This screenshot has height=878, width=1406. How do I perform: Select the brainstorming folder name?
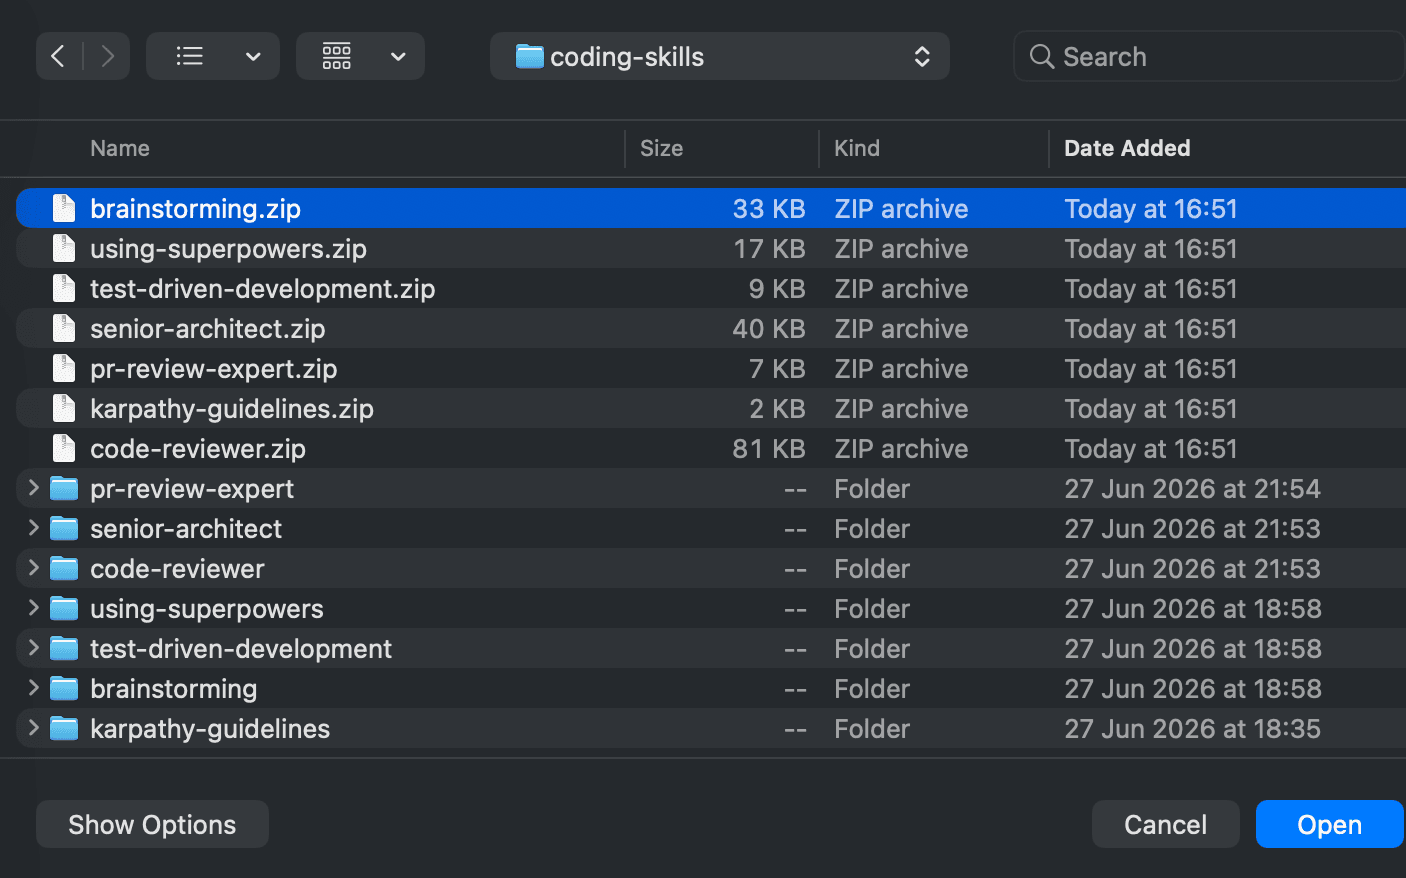(x=173, y=688)
